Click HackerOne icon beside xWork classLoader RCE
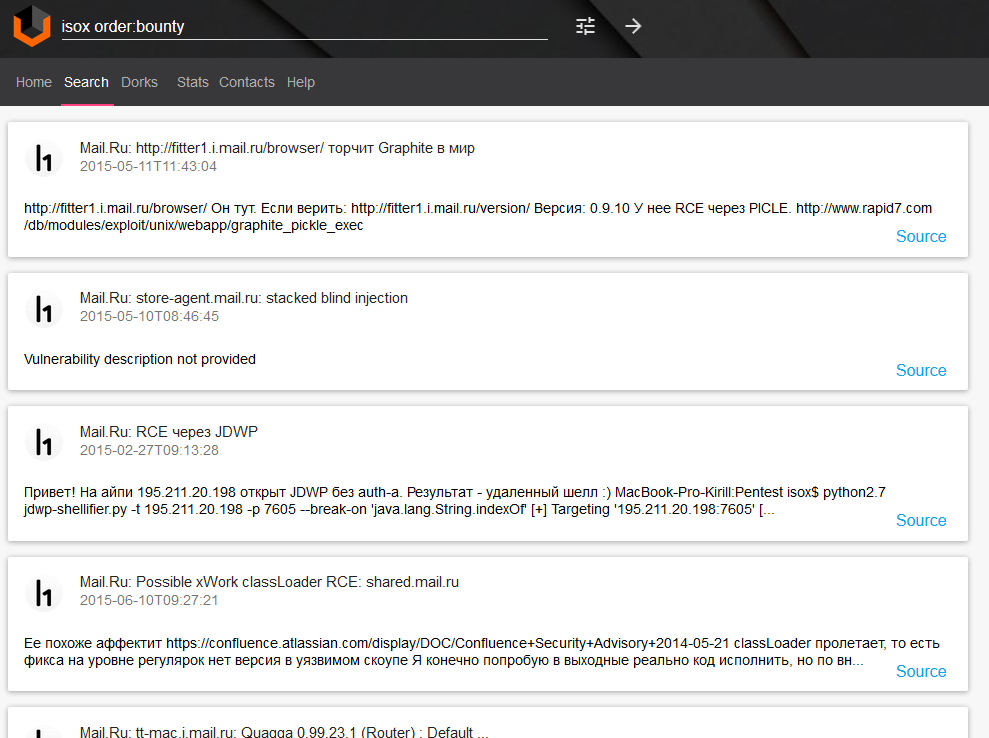 (44, 593)
